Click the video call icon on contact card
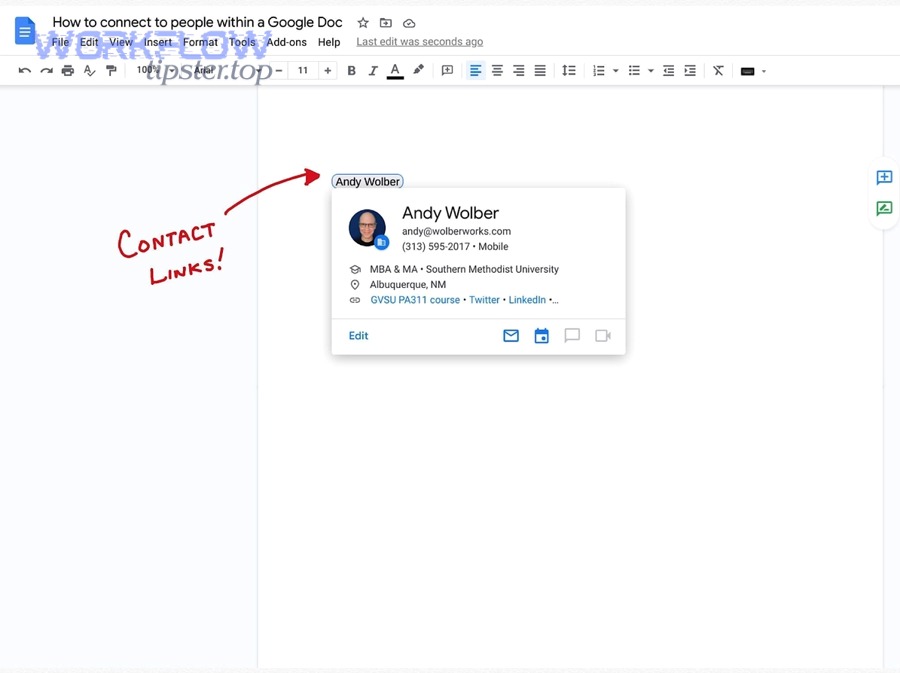 602,336
